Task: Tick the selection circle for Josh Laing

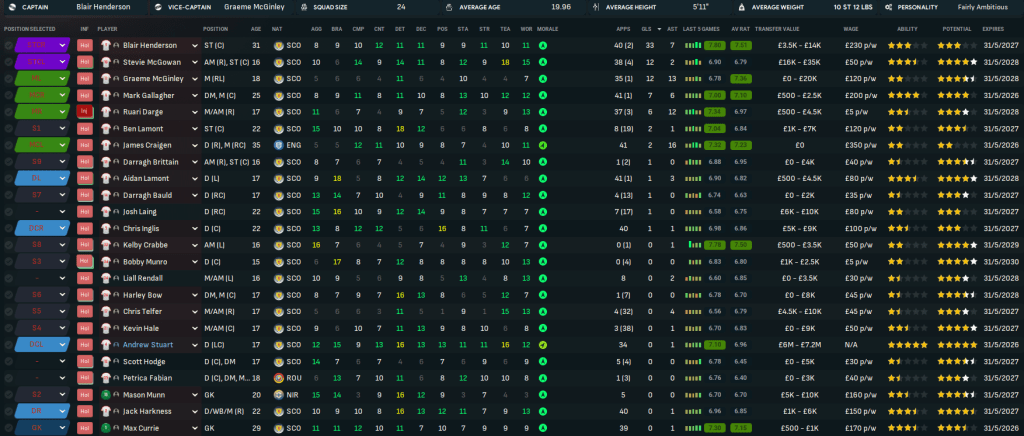Action: (x=9, y=211)
